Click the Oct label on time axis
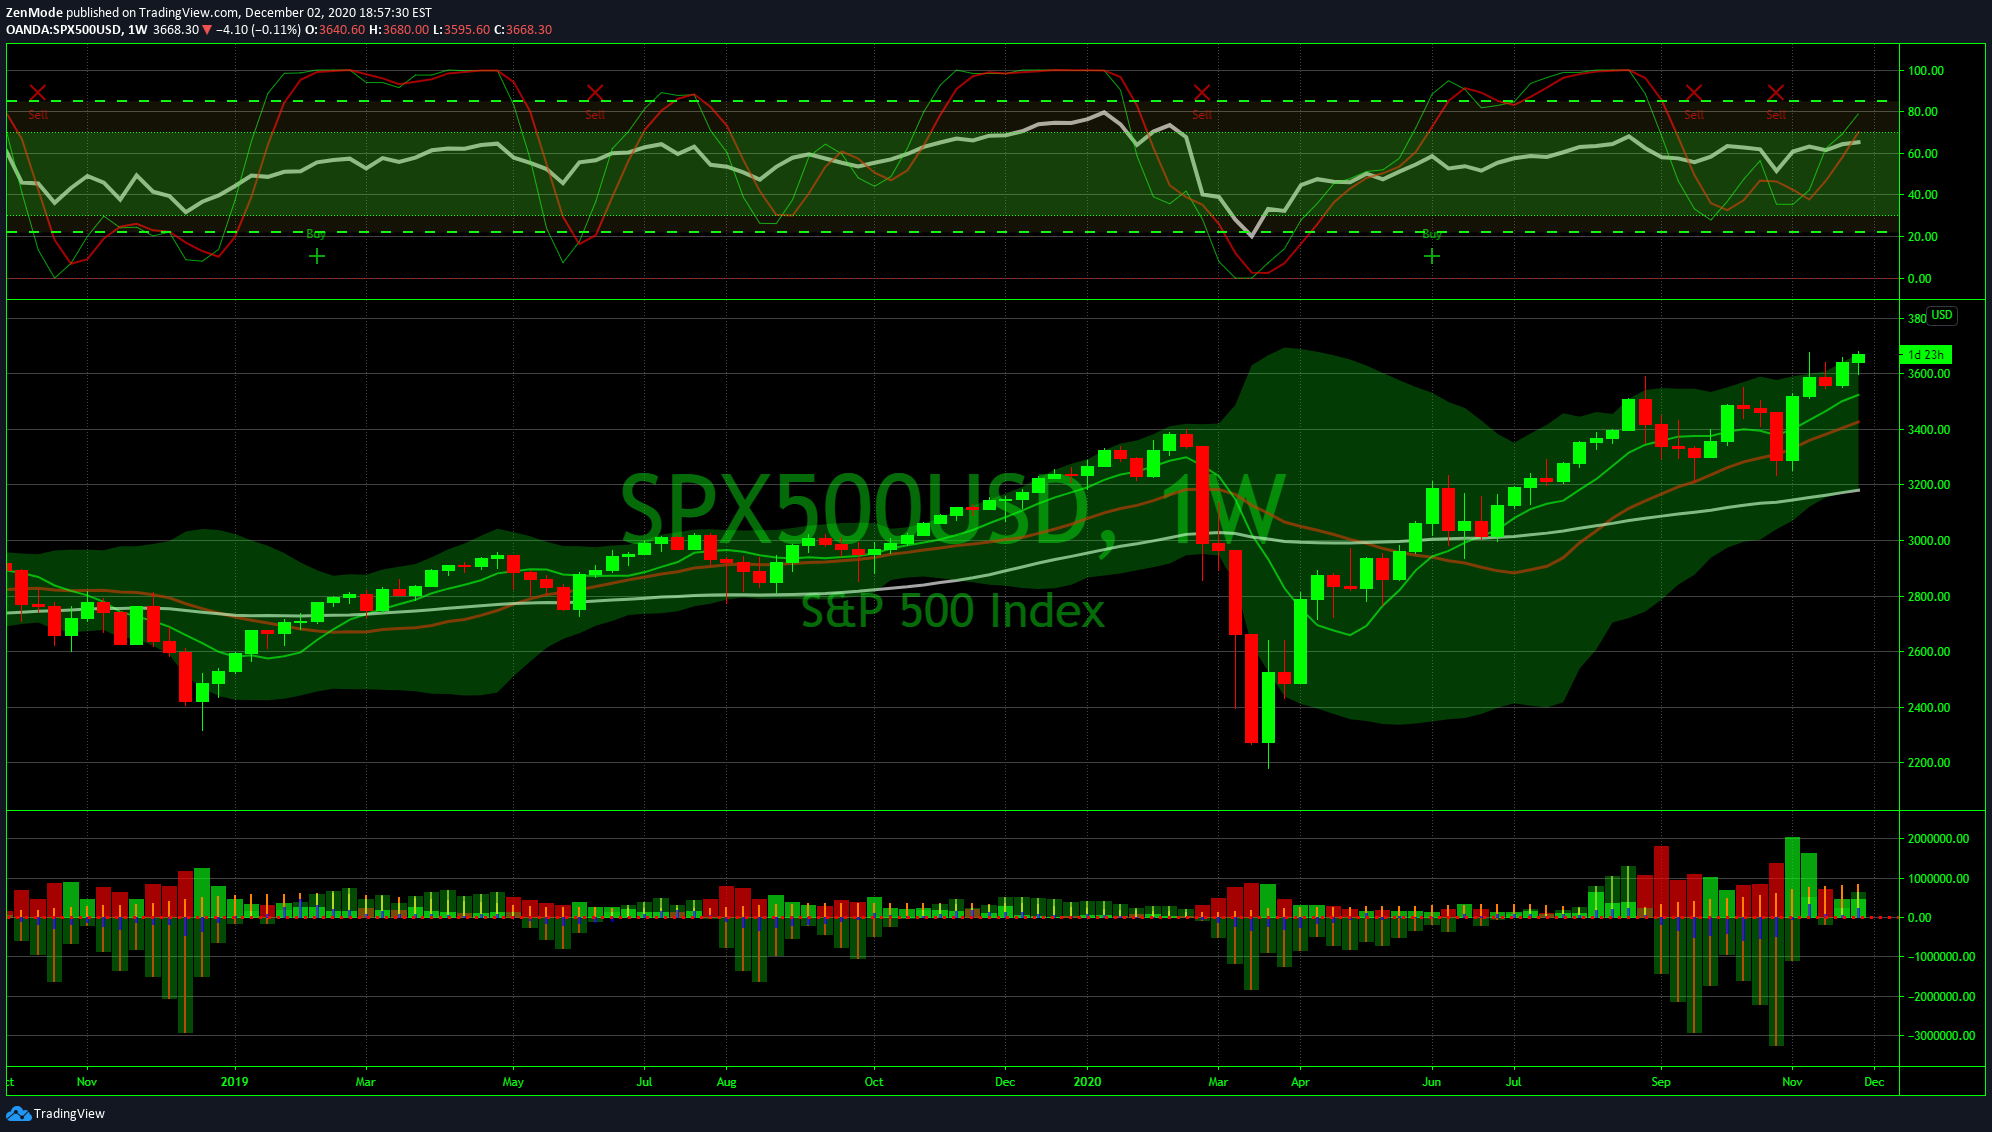The image size is (1992, 1132). (x=874, y=1082)
